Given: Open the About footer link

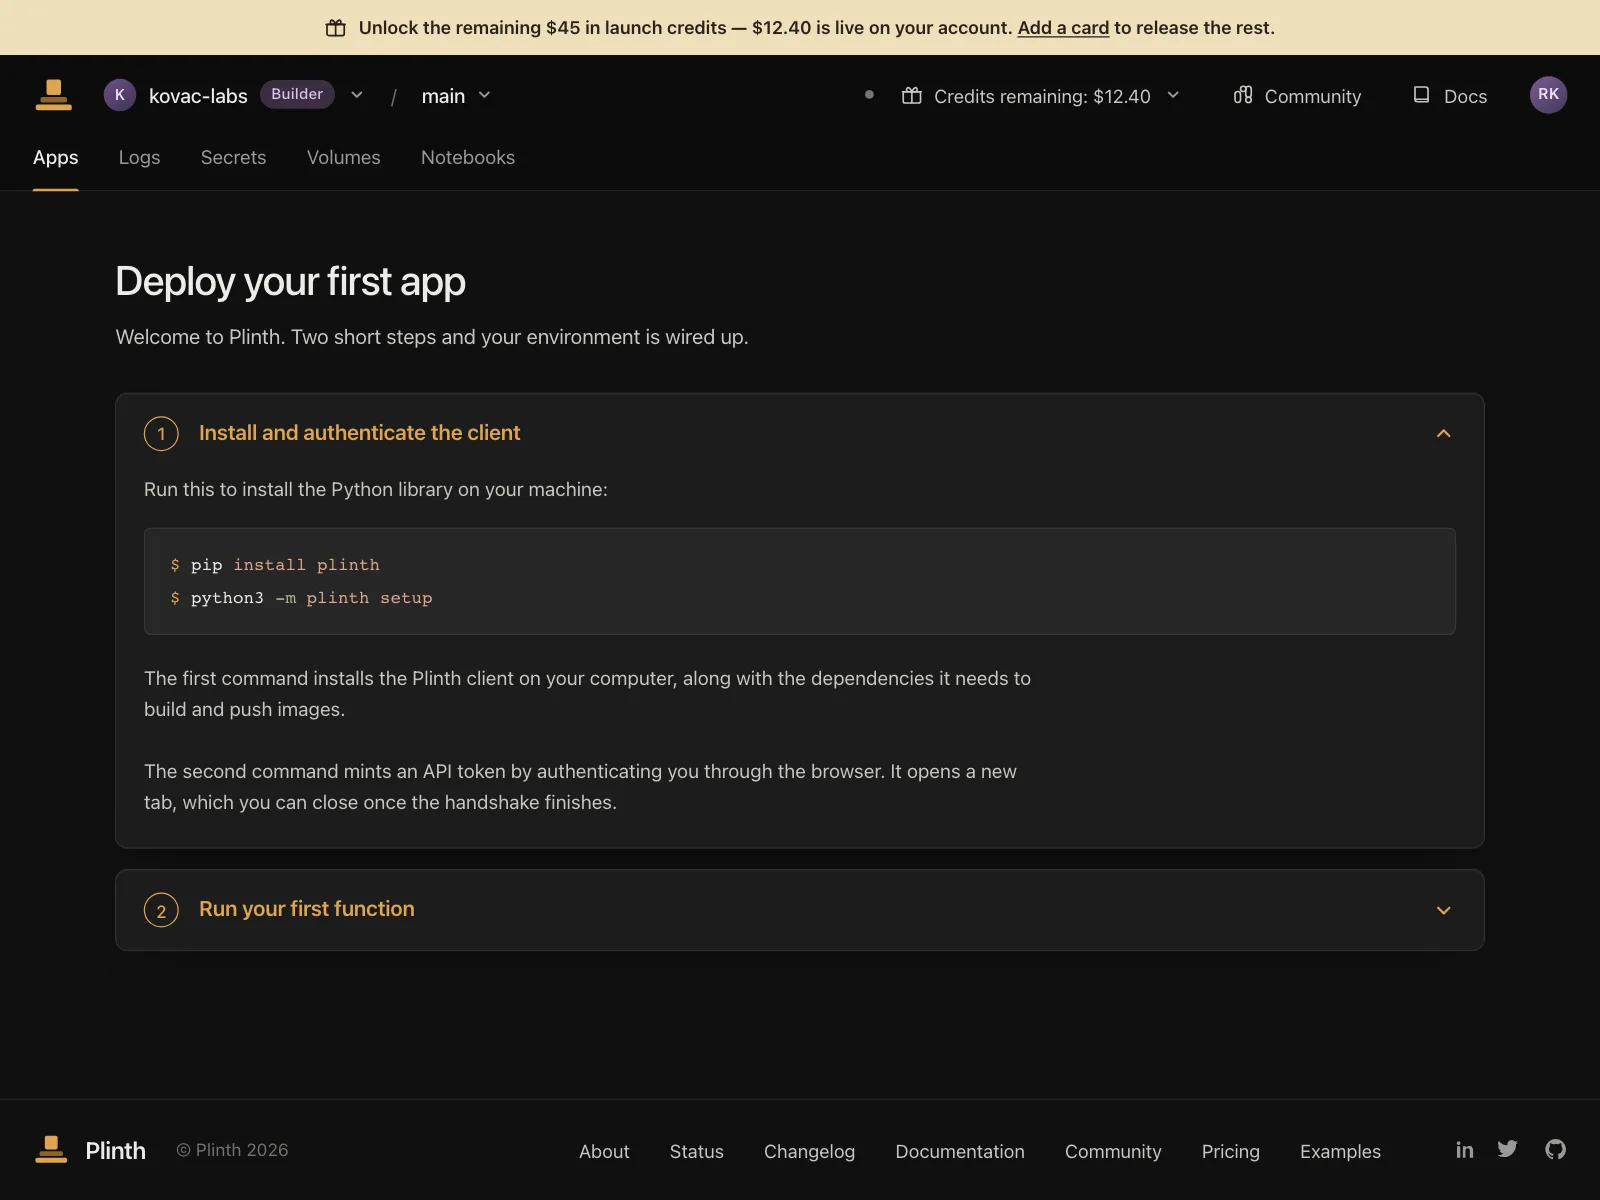Looking at the screenshot, I should tap(604, 1151).
